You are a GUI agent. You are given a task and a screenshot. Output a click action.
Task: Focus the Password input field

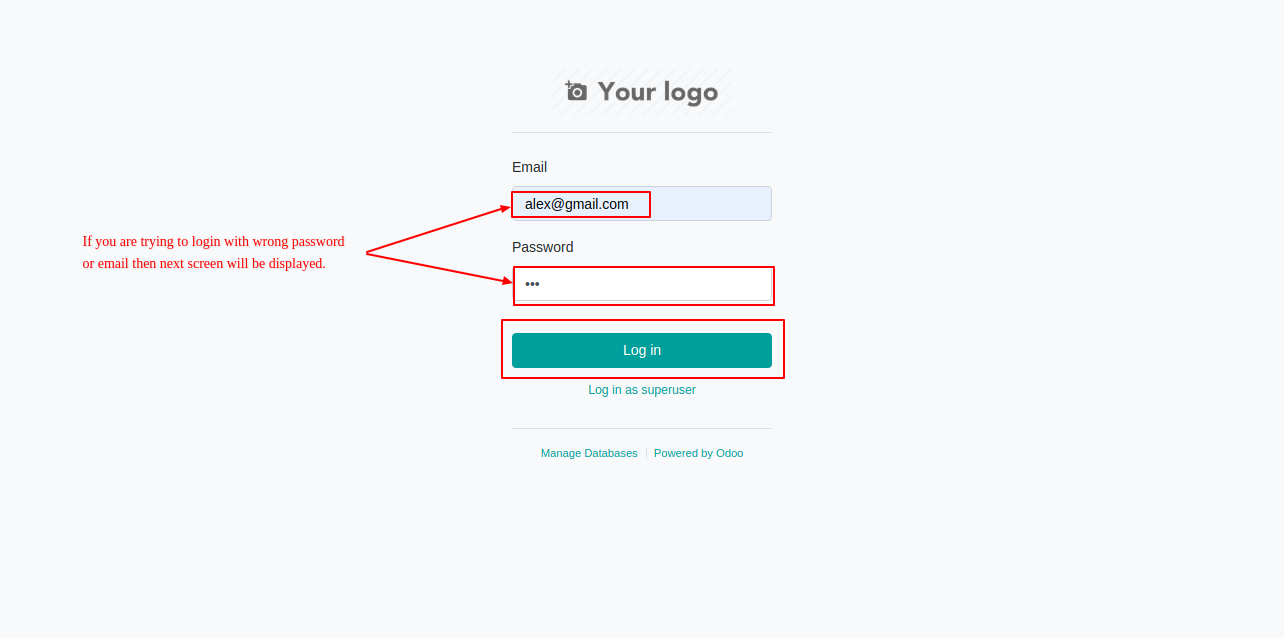642,284
